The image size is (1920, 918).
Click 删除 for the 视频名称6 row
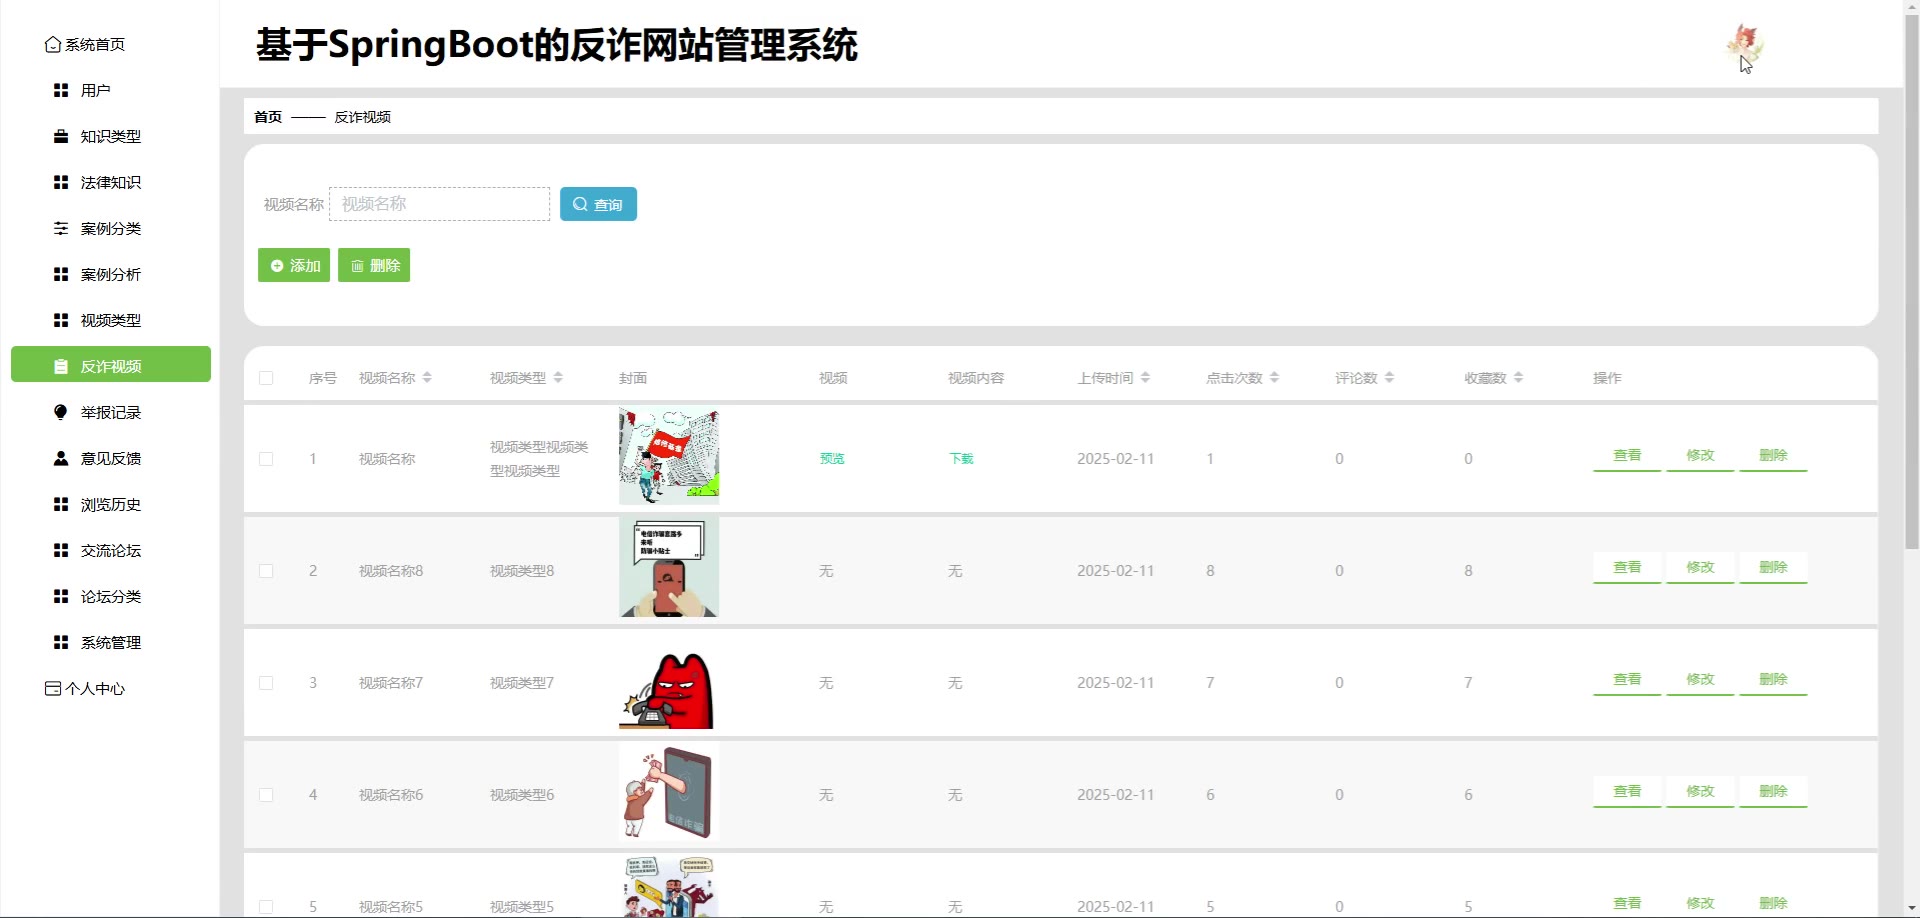(1773, 792)
